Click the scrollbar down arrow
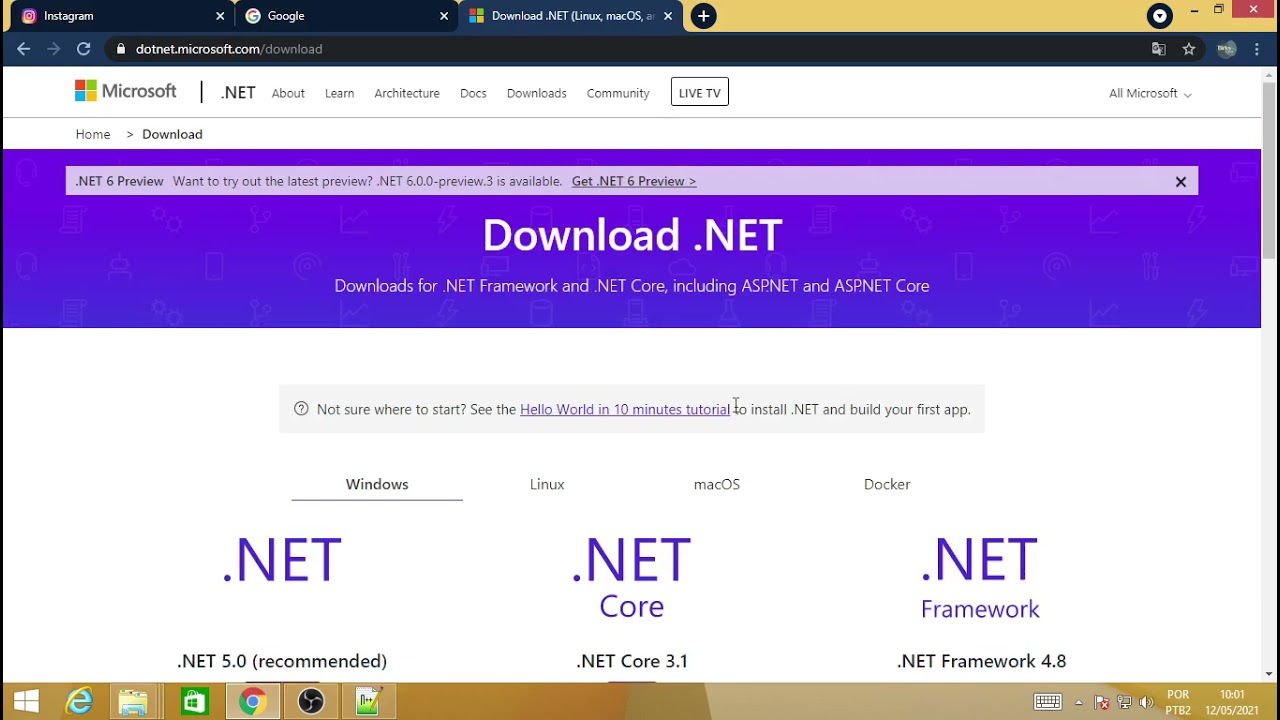This screenshot has height=720, width=1280. (1270, 673)
